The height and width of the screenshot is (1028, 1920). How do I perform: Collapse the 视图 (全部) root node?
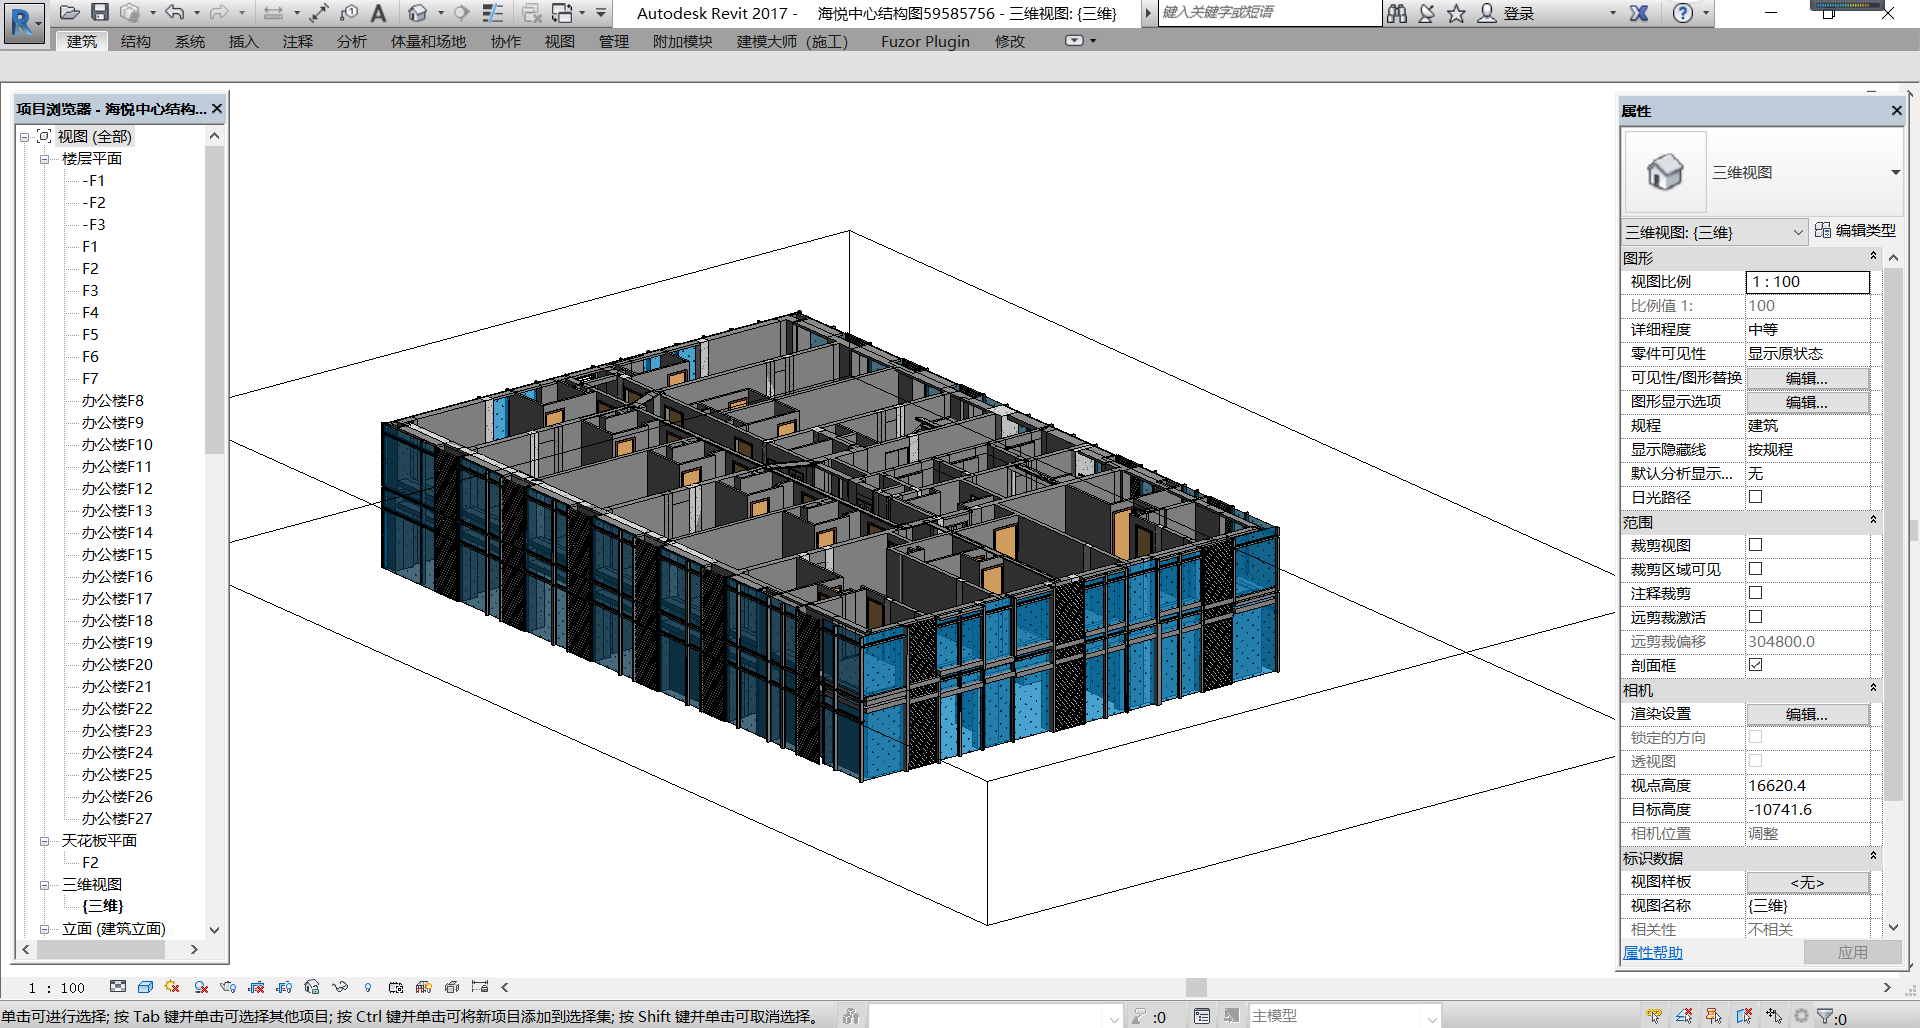click(x=24, y=137)
